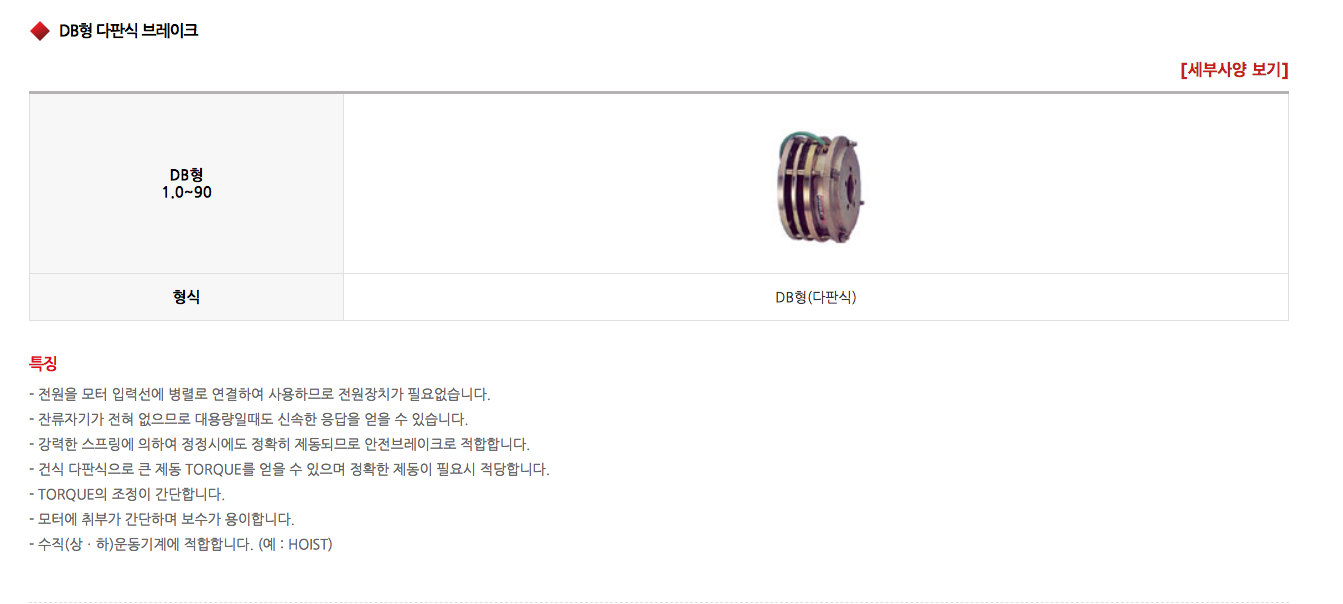Screen dimensions: 1343x604
Task: Click the '(예 : HOIST)' example text
Action: [295, 544]
